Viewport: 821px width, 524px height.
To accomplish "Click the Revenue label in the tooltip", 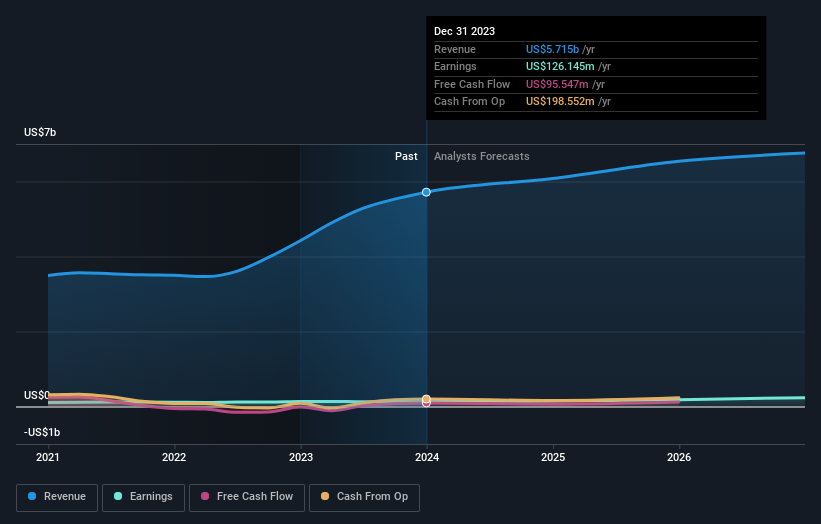I will 455,49.
